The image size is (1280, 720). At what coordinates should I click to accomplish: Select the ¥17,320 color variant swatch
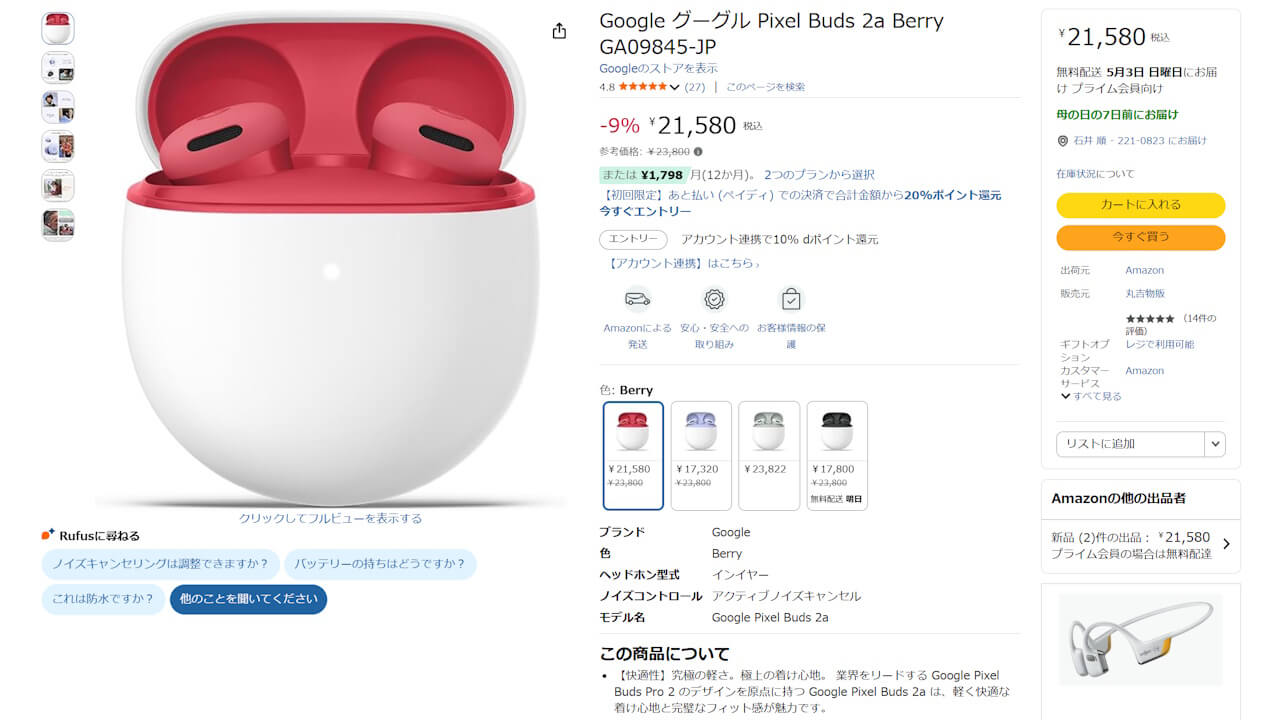tap(701, 456)
